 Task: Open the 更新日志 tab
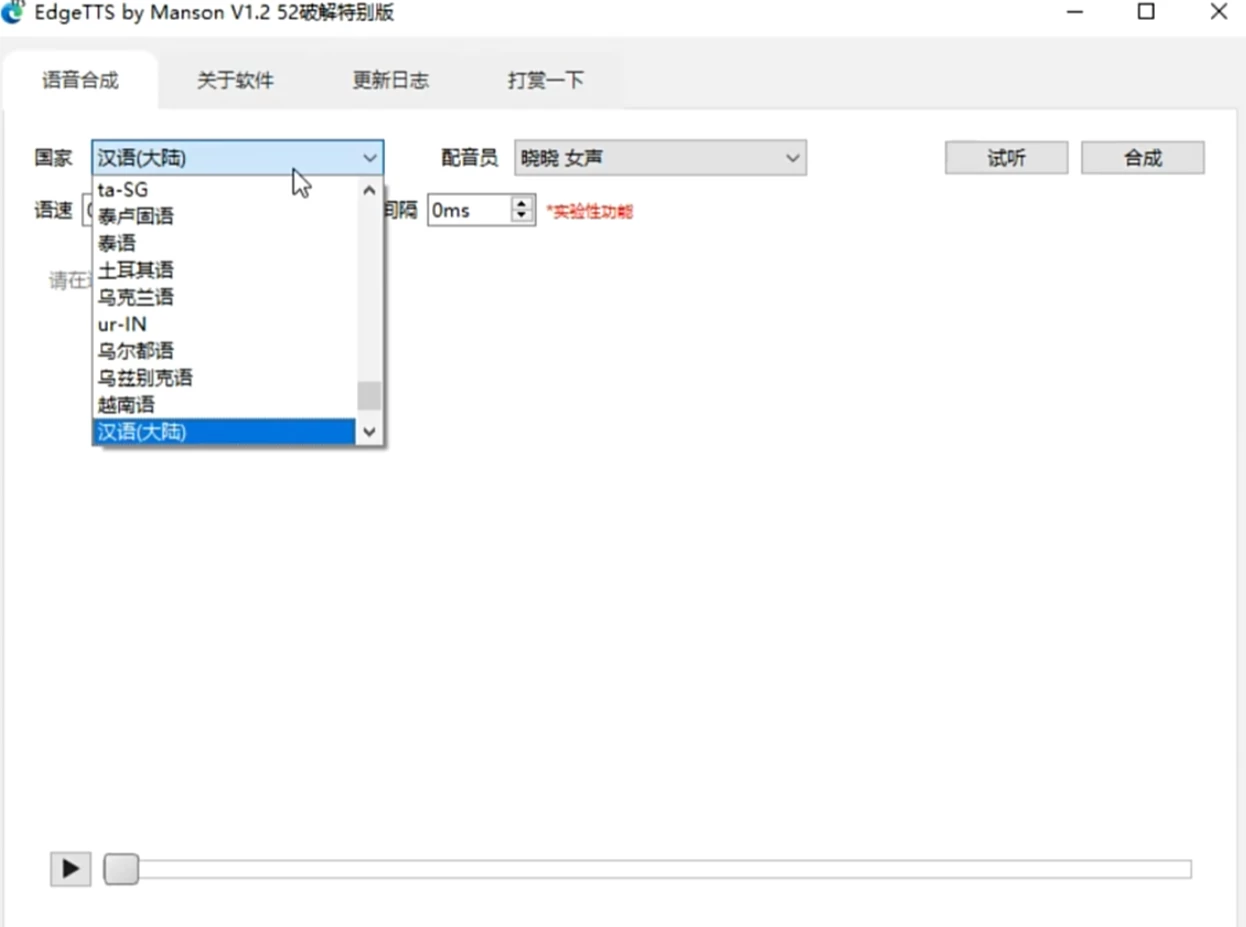click(391, 81)
